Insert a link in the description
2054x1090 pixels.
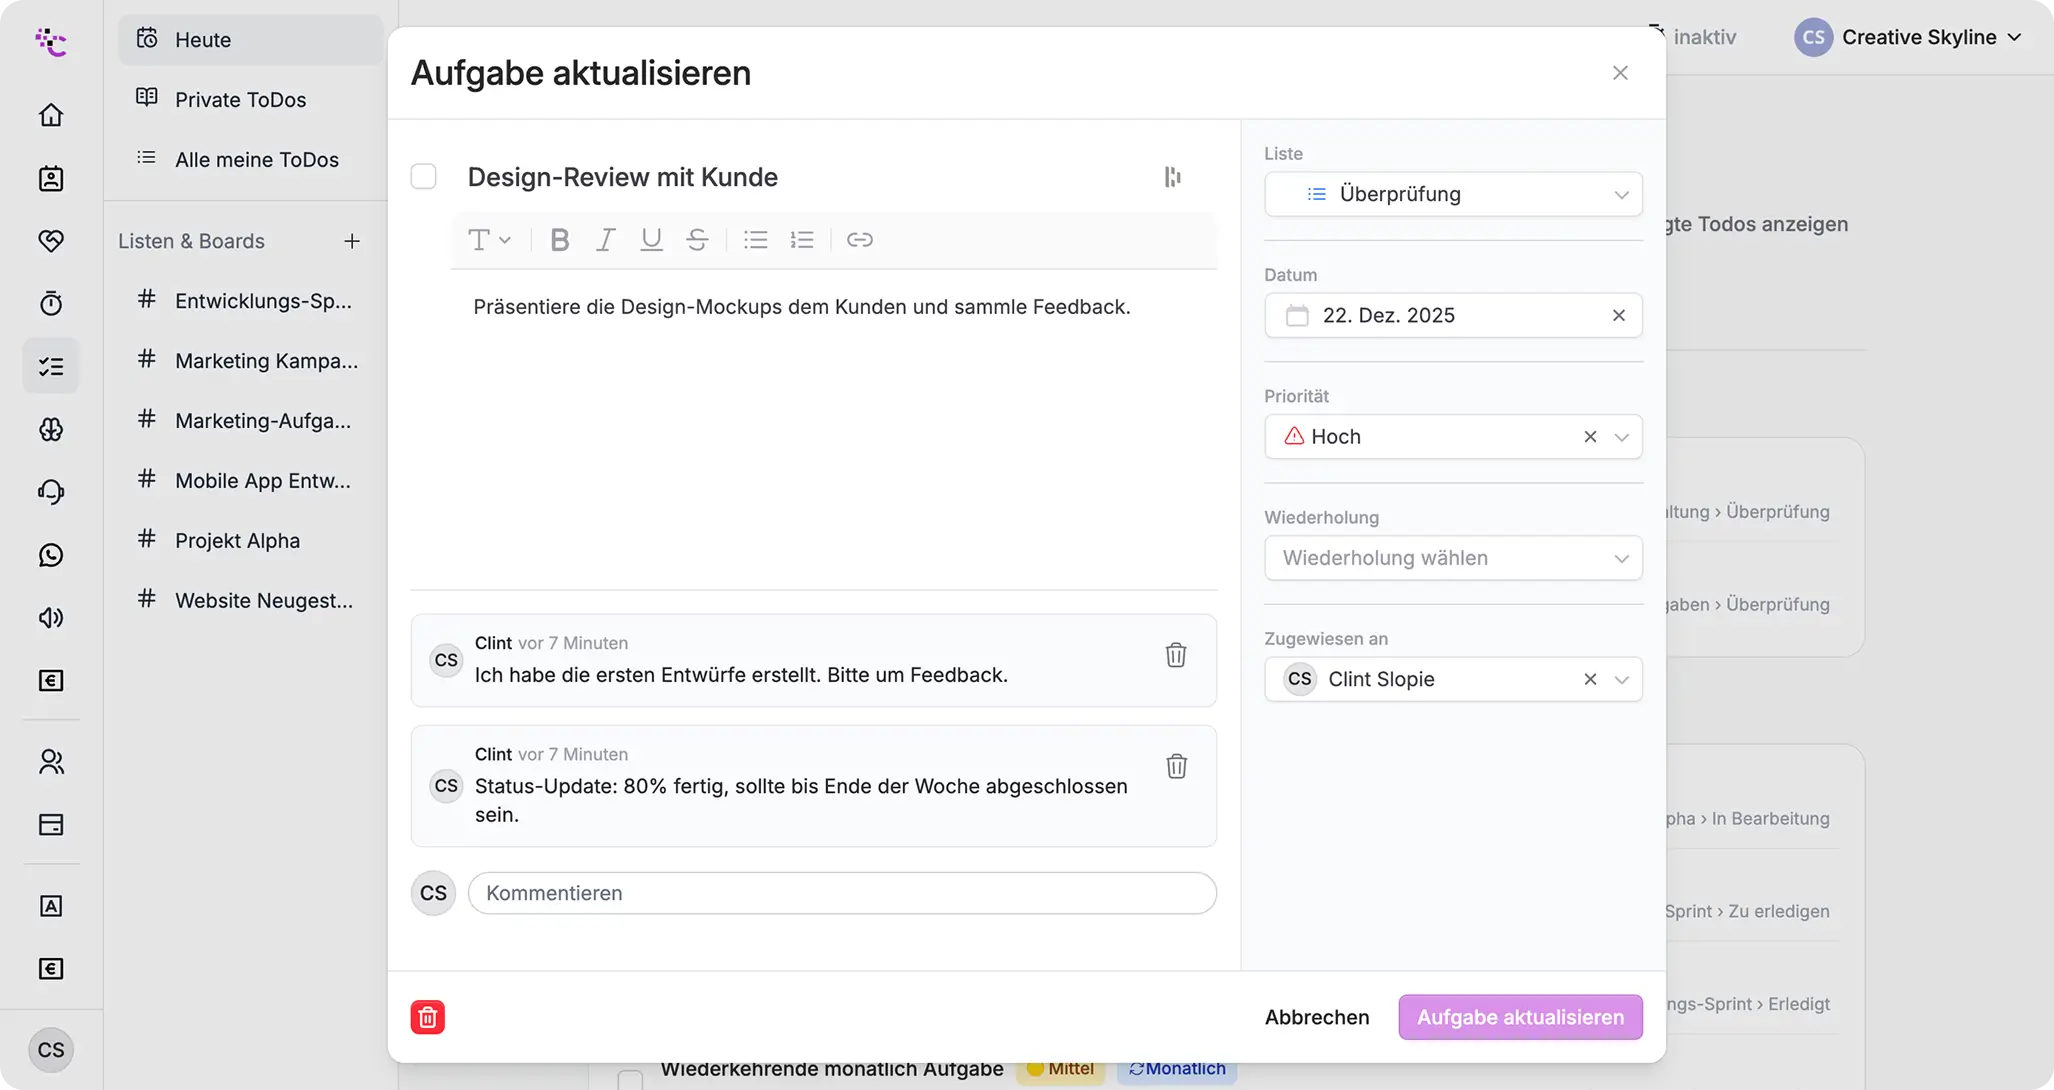click(860, 239)
